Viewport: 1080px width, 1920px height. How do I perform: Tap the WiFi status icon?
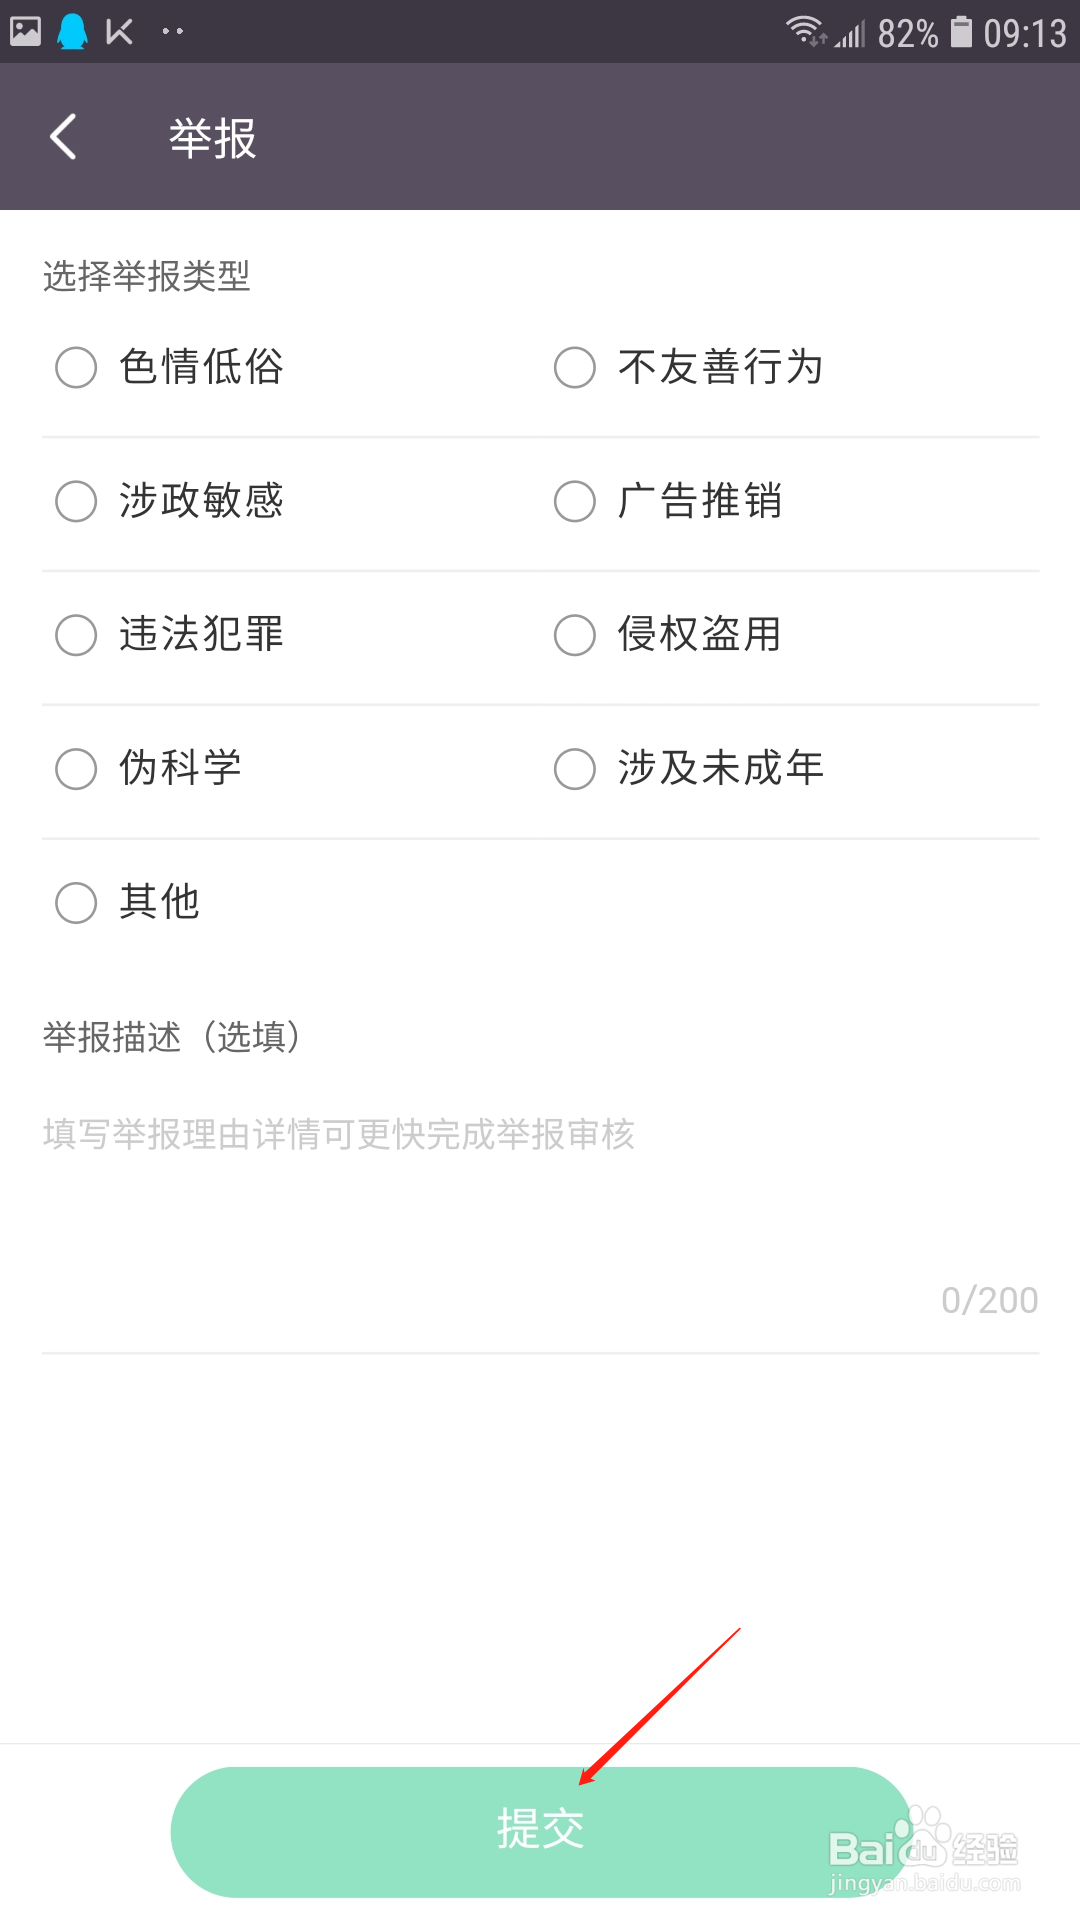coord(806,31)
